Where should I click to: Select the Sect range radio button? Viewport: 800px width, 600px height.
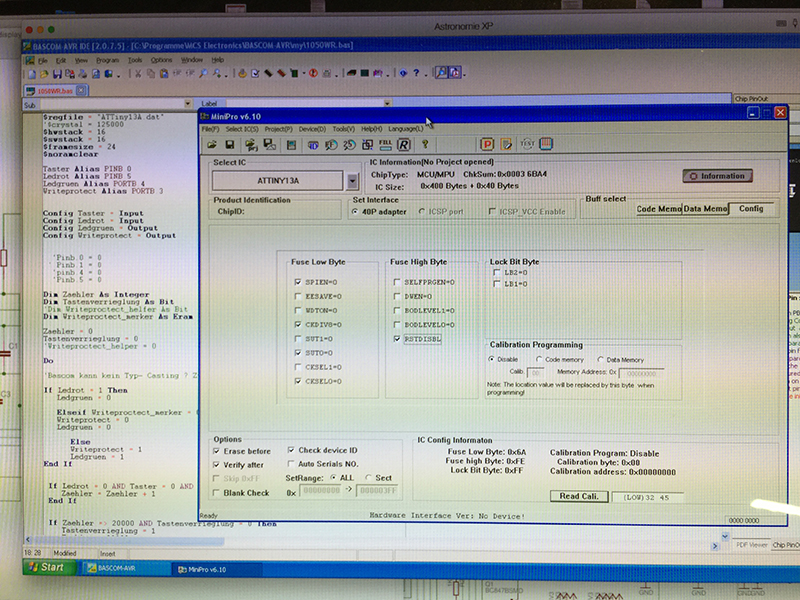coord(368,478)
